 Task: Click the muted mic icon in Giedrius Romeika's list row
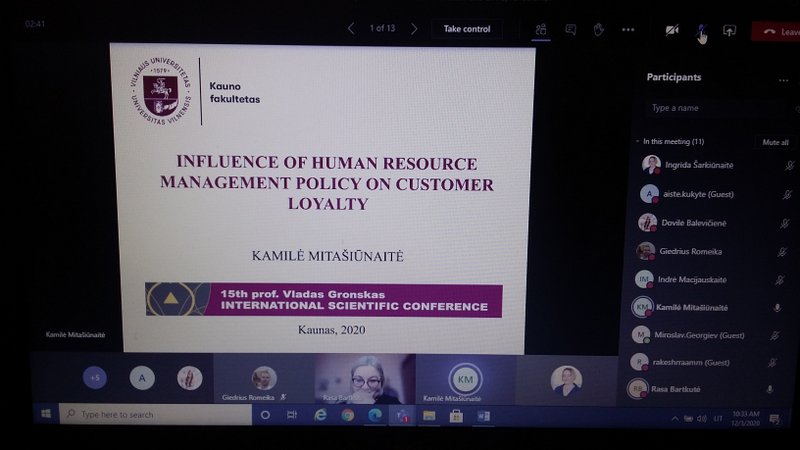click(782, 252)
